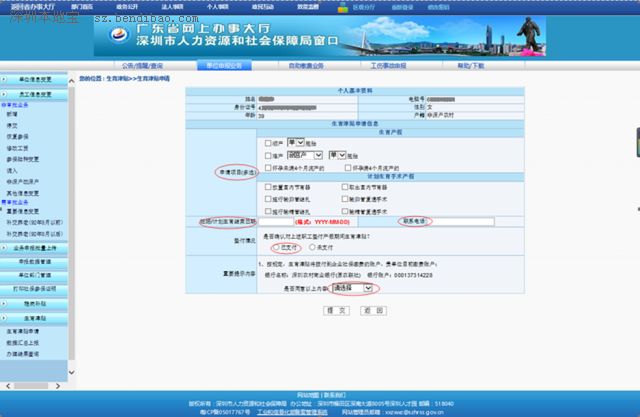Open the 帮助/下载 tab

coord(470,65)
